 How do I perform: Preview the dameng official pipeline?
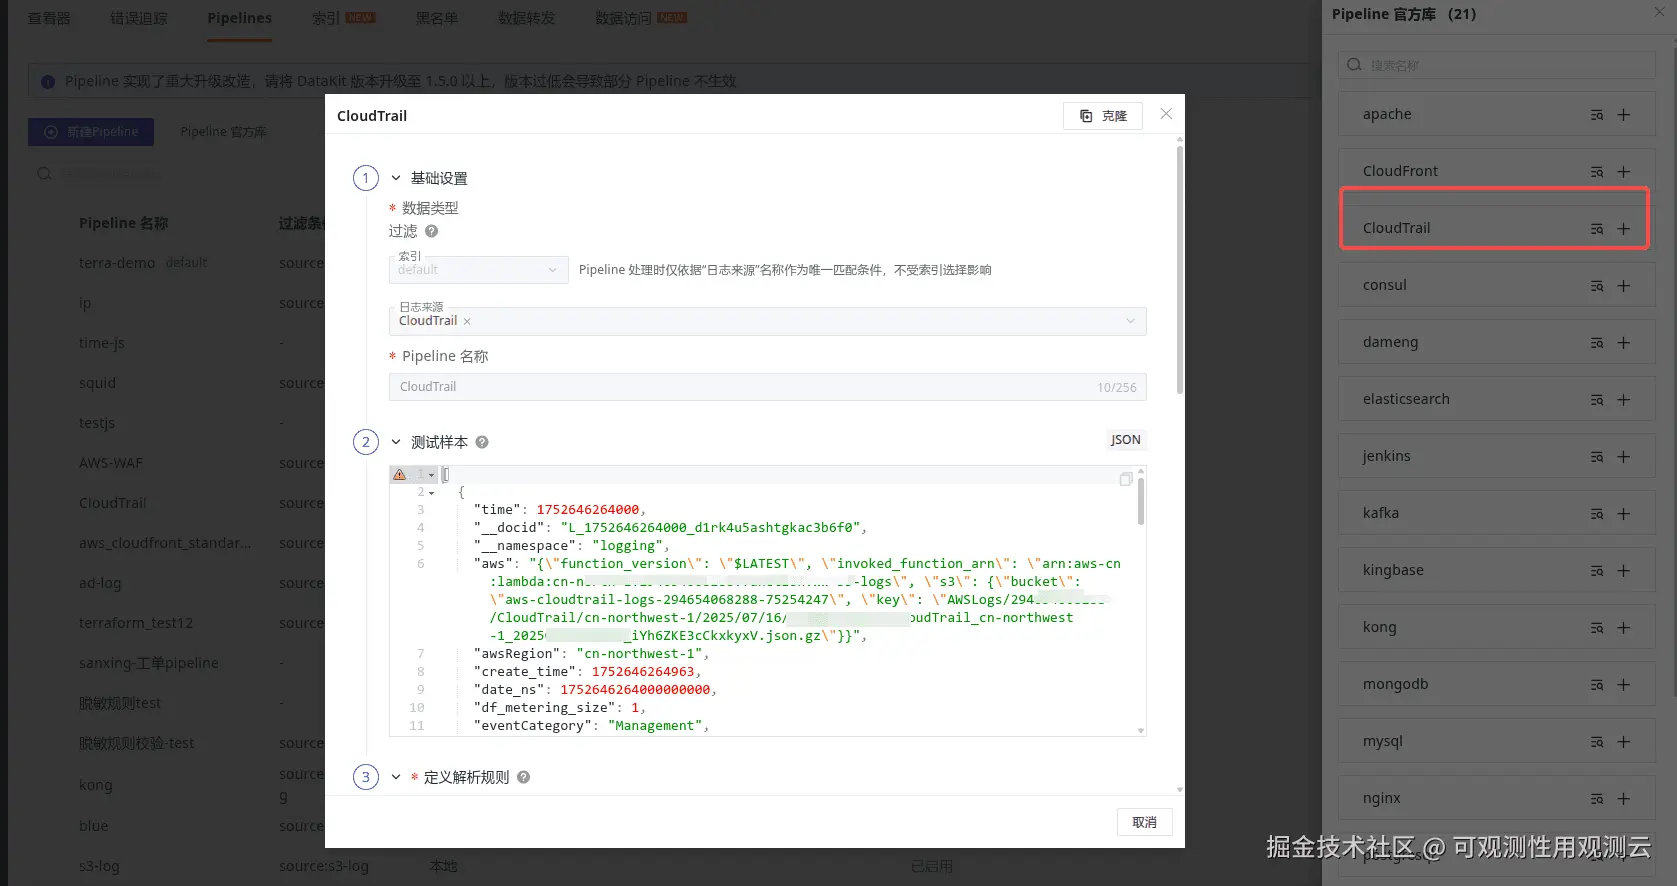1597,343
